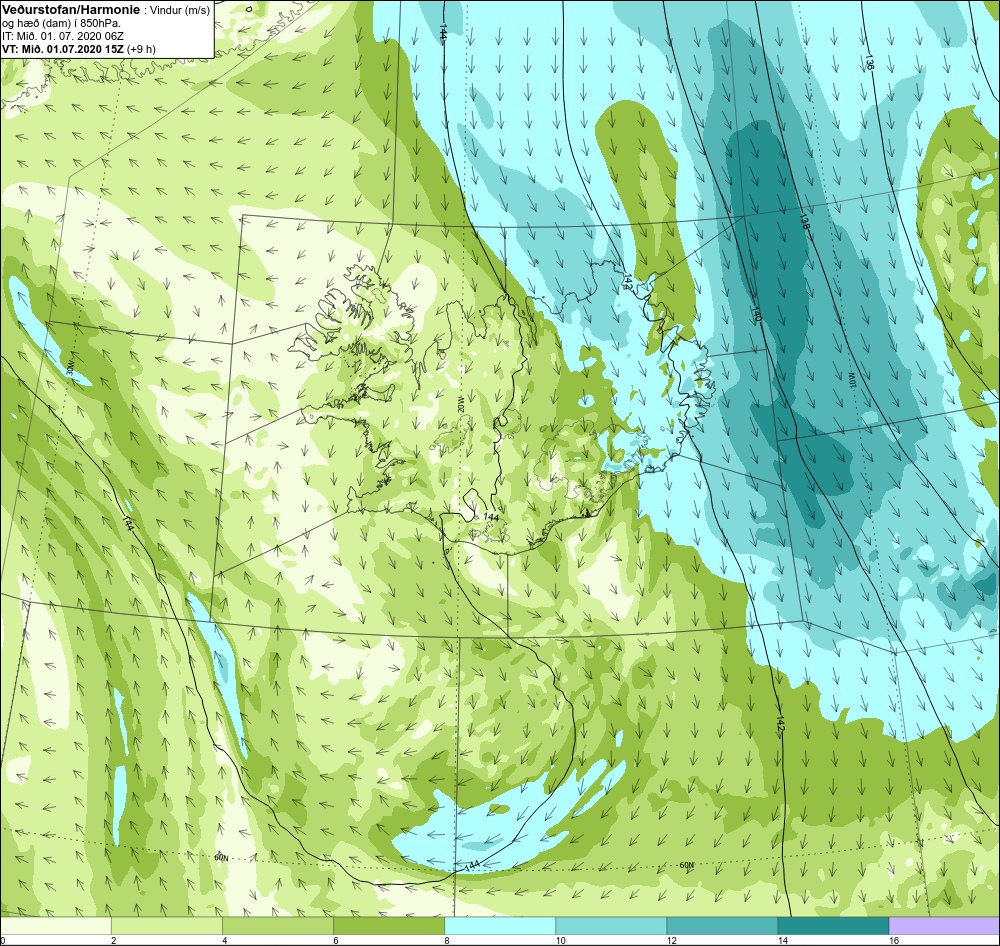This screenshot has width=1000, height=946.
Task: Click the '60N' label under the teal swatches
Action: pyautogui.click(x=686, y=866)
